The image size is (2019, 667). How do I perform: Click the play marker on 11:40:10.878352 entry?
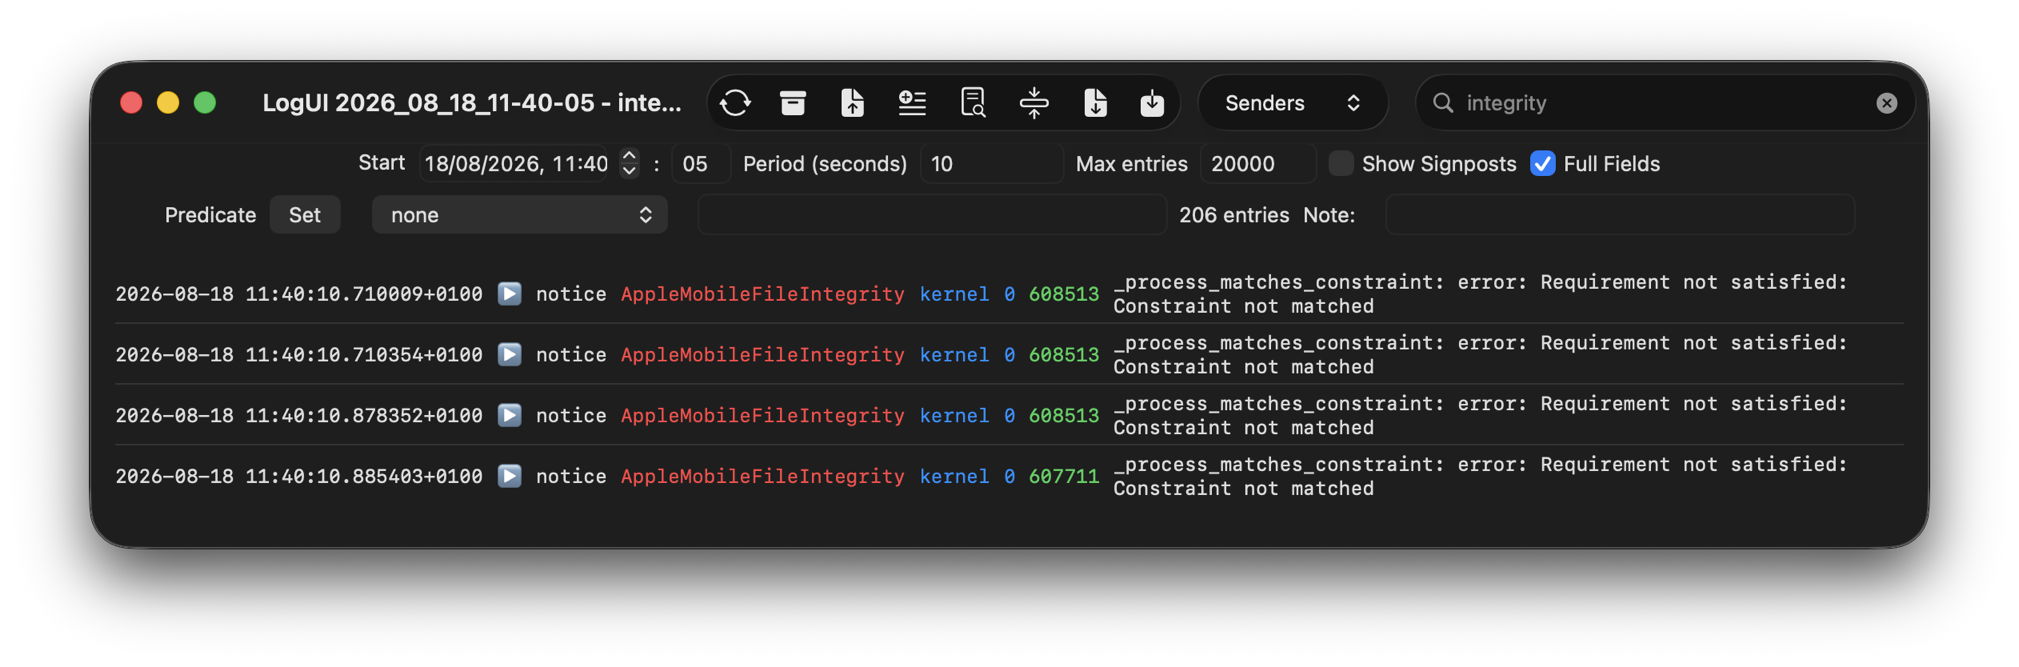(x=510, y=415)
